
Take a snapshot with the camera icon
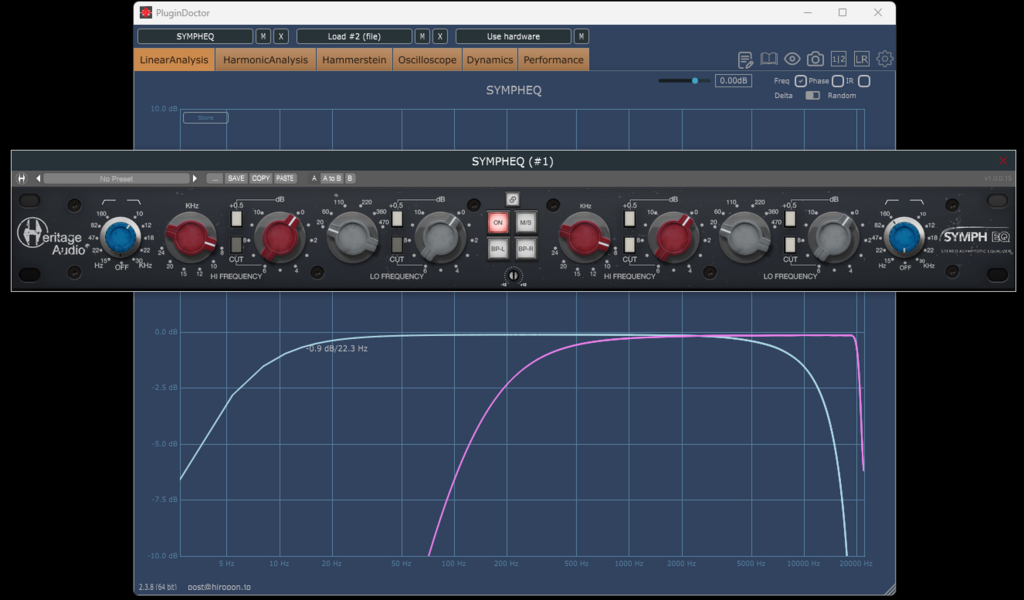(x=815, y=59)
